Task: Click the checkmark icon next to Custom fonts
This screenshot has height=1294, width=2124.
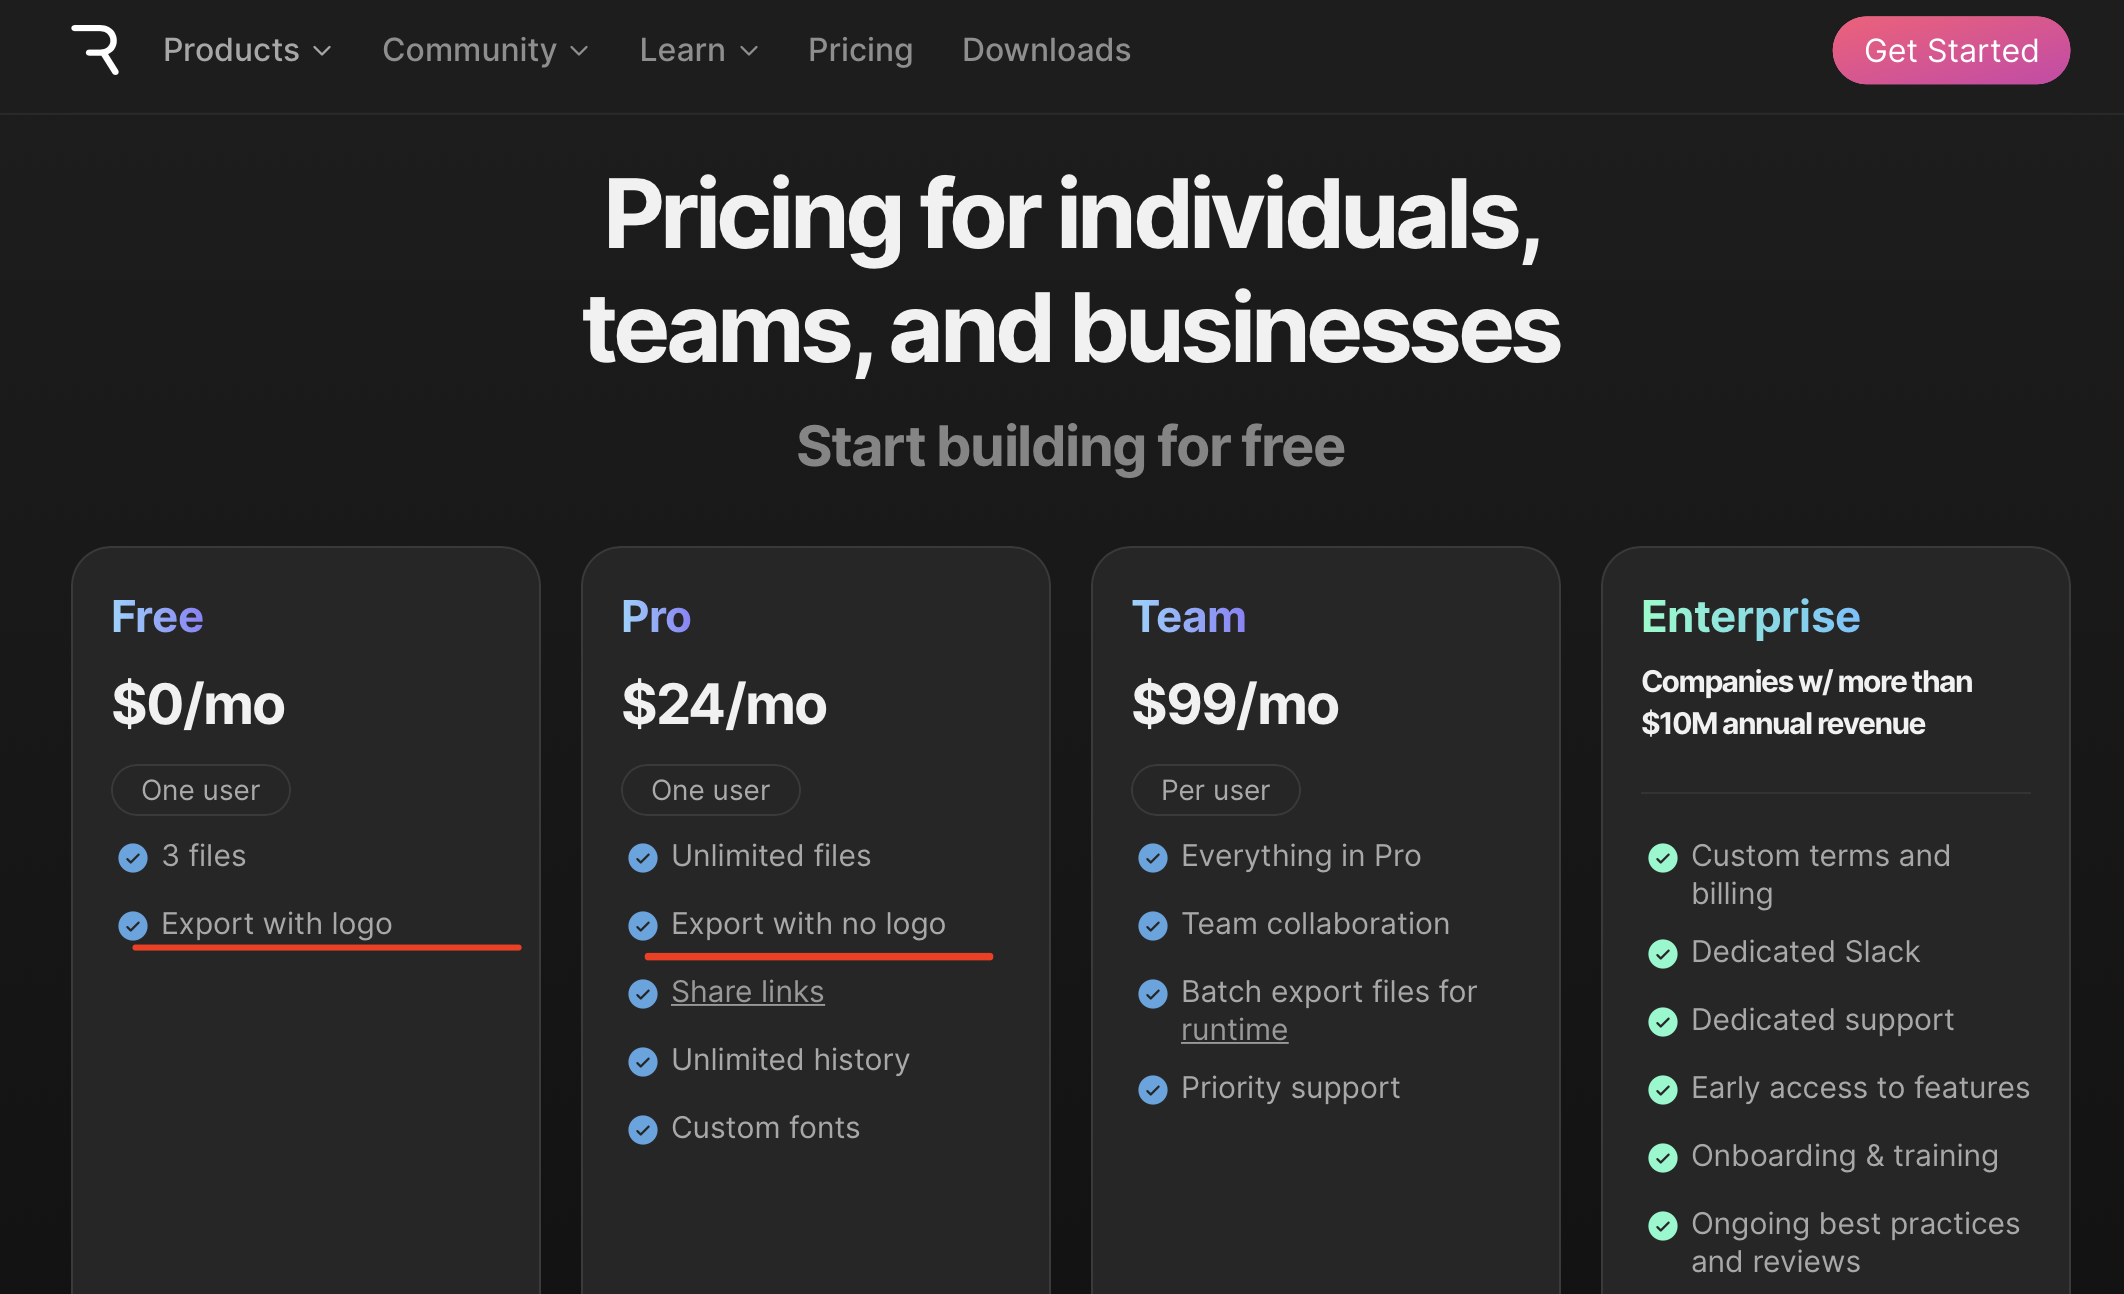Action: click(x=643, y=1129)
